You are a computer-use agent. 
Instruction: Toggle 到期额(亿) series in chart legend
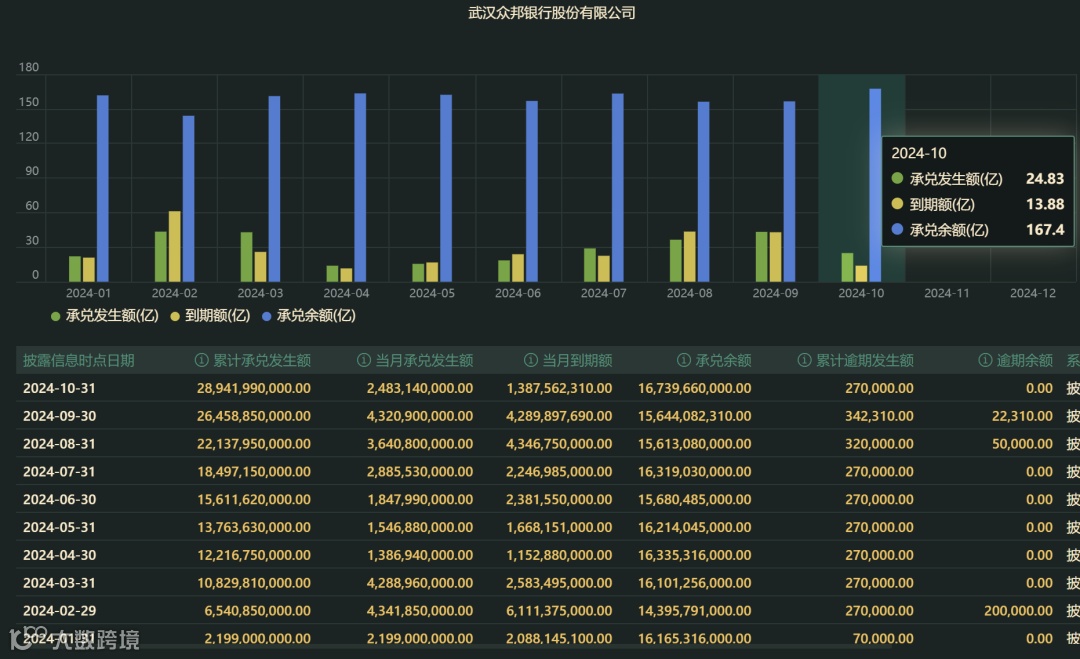coord(210,316)
